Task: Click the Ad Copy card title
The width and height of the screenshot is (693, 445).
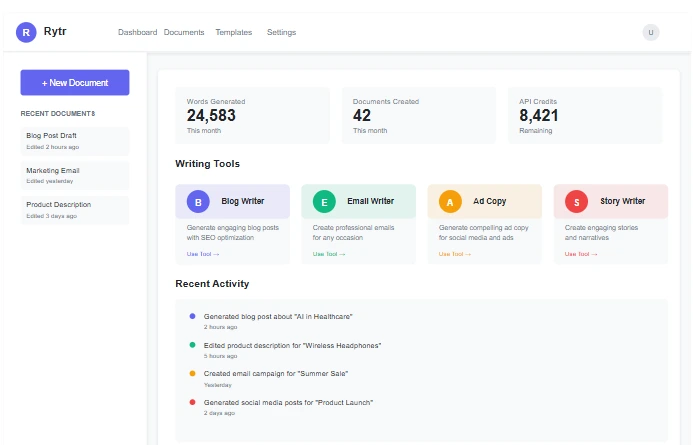Action: pyautogui.click(x=489, y=201)
